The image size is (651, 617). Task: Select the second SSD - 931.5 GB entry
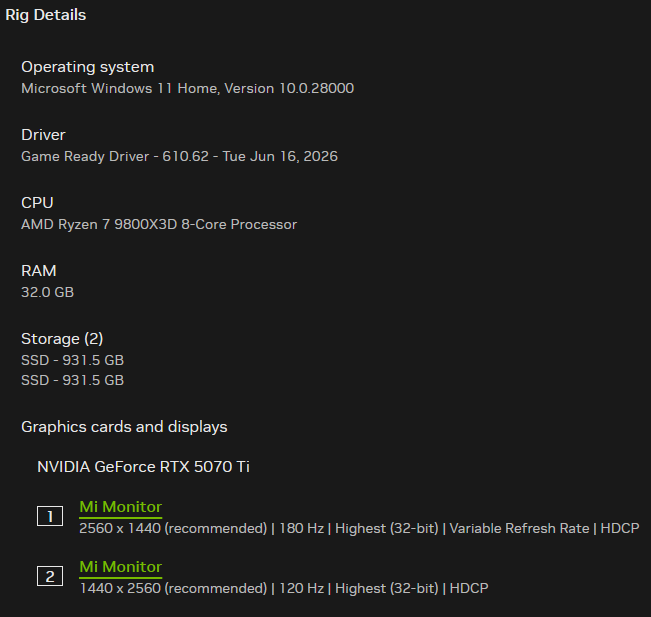(73, 380)
